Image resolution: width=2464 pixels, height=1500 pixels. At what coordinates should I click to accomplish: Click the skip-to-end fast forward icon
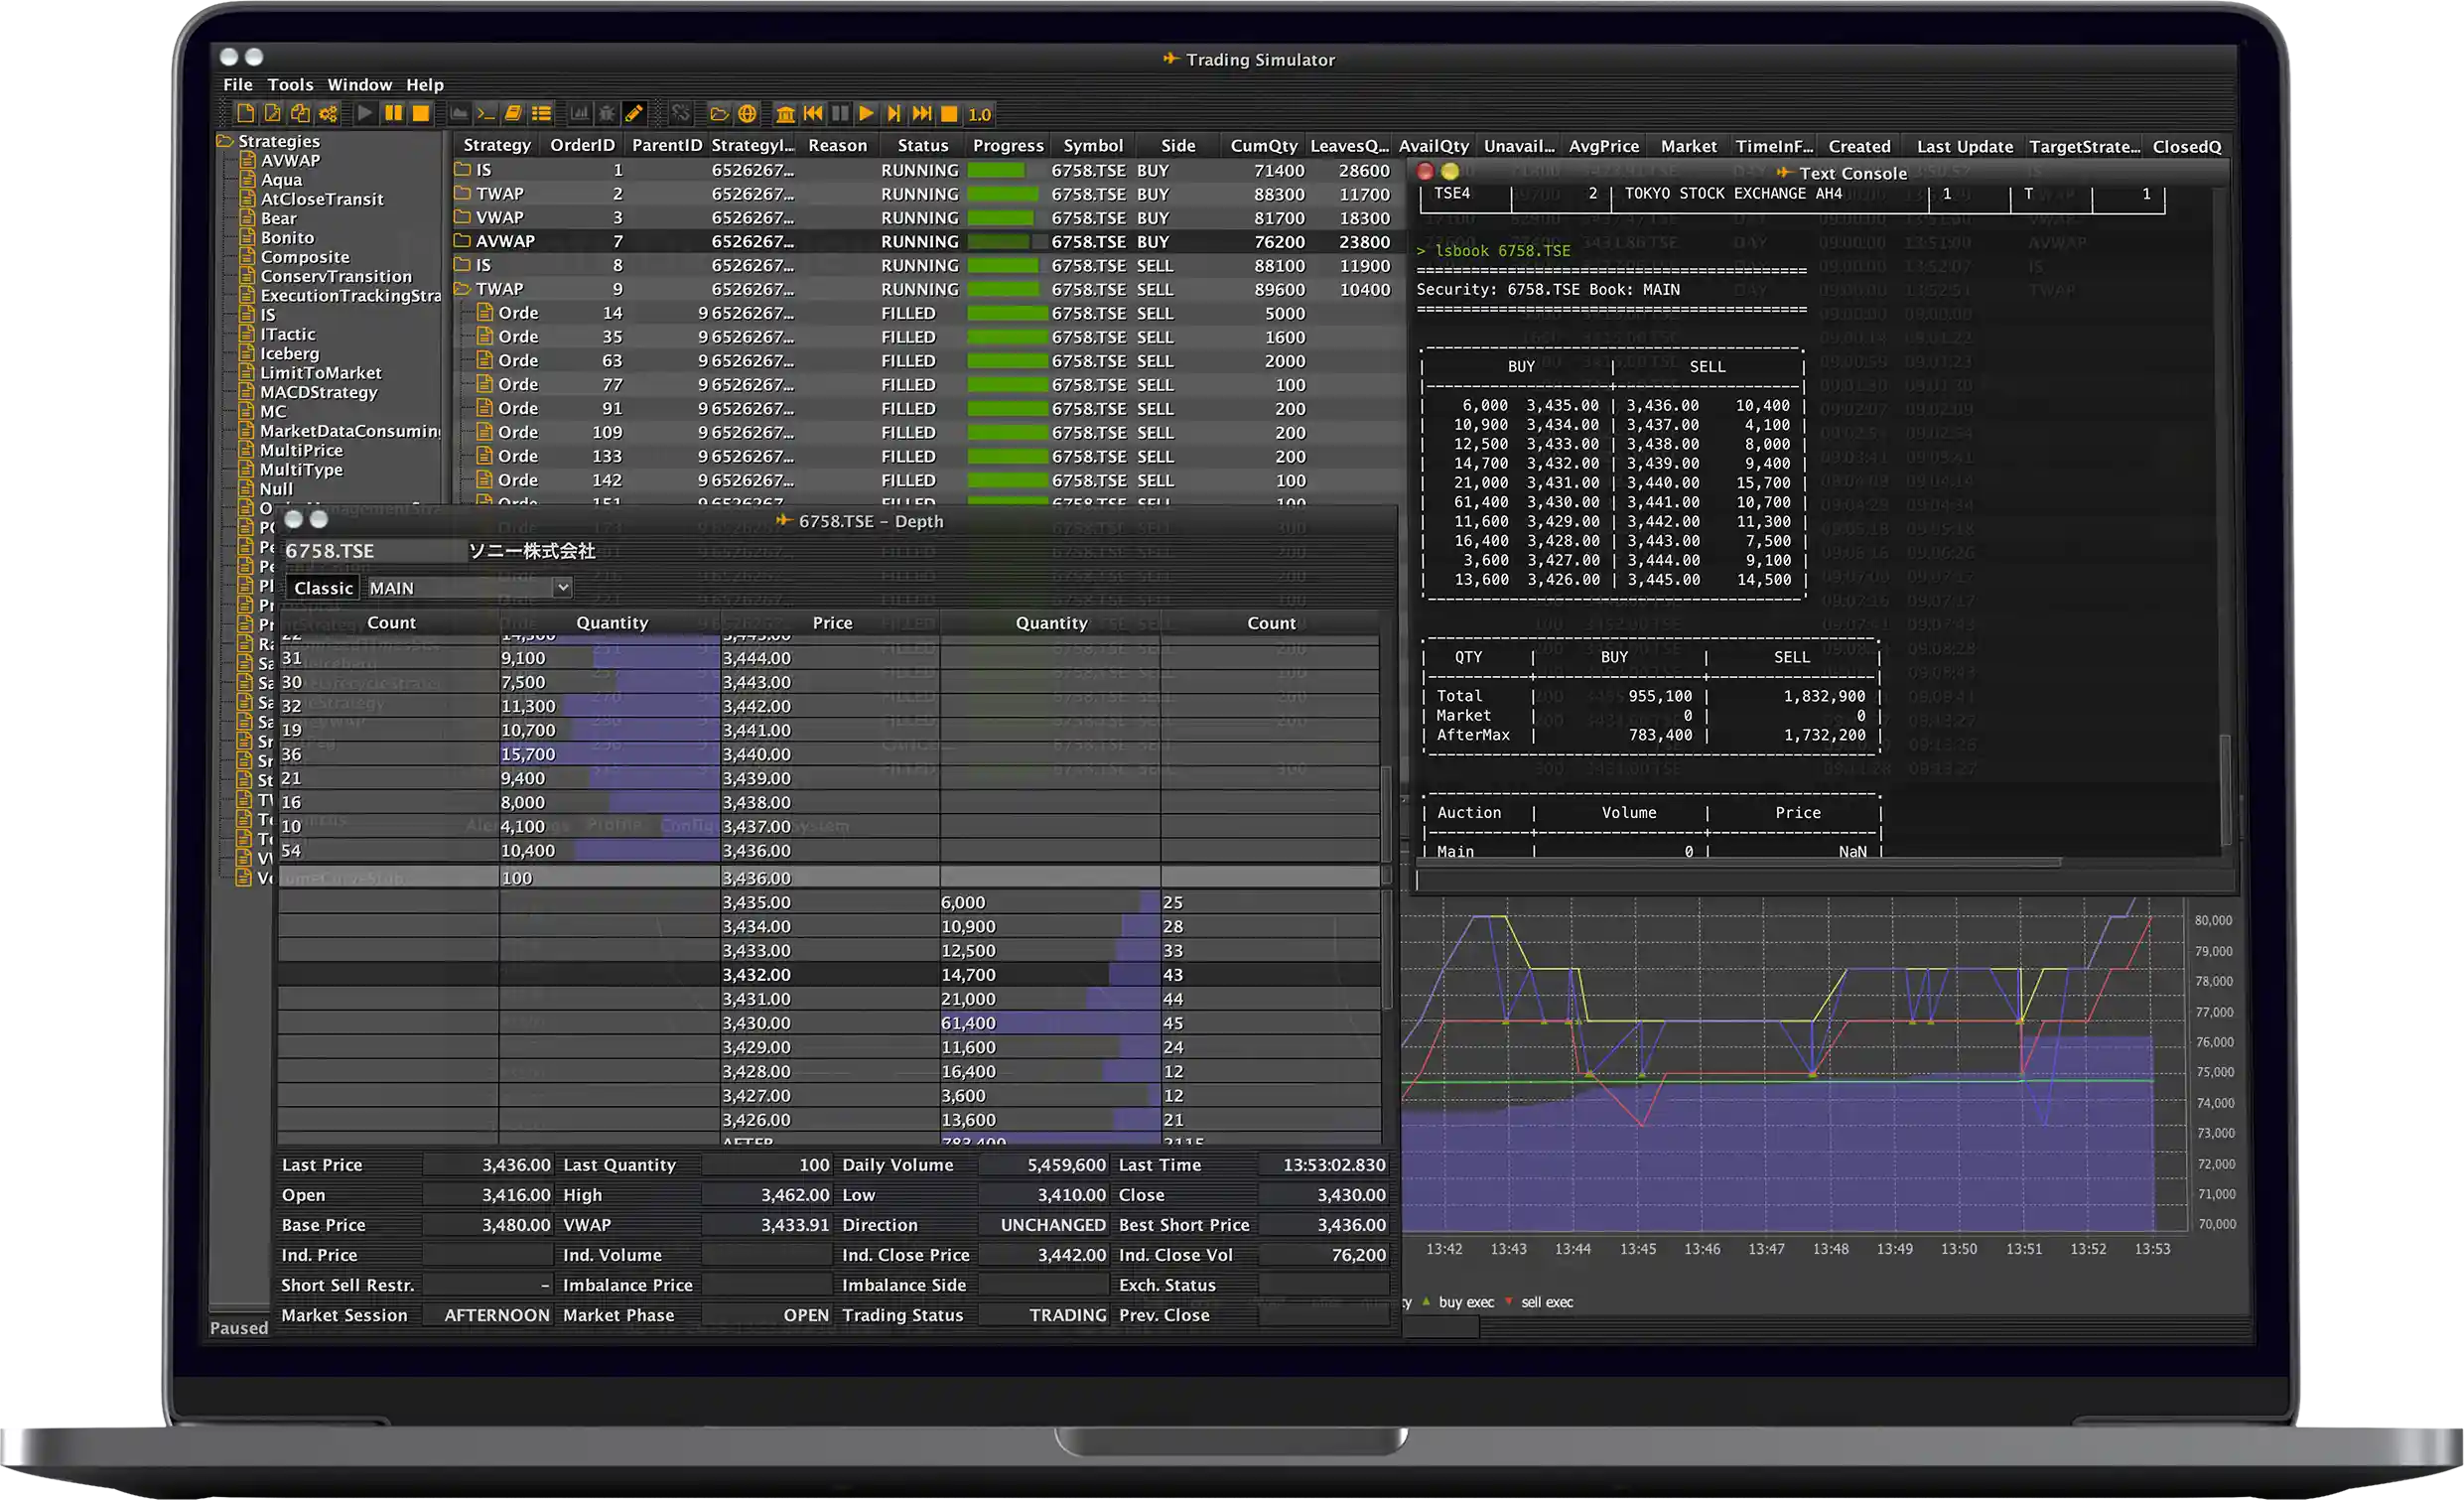922,114
